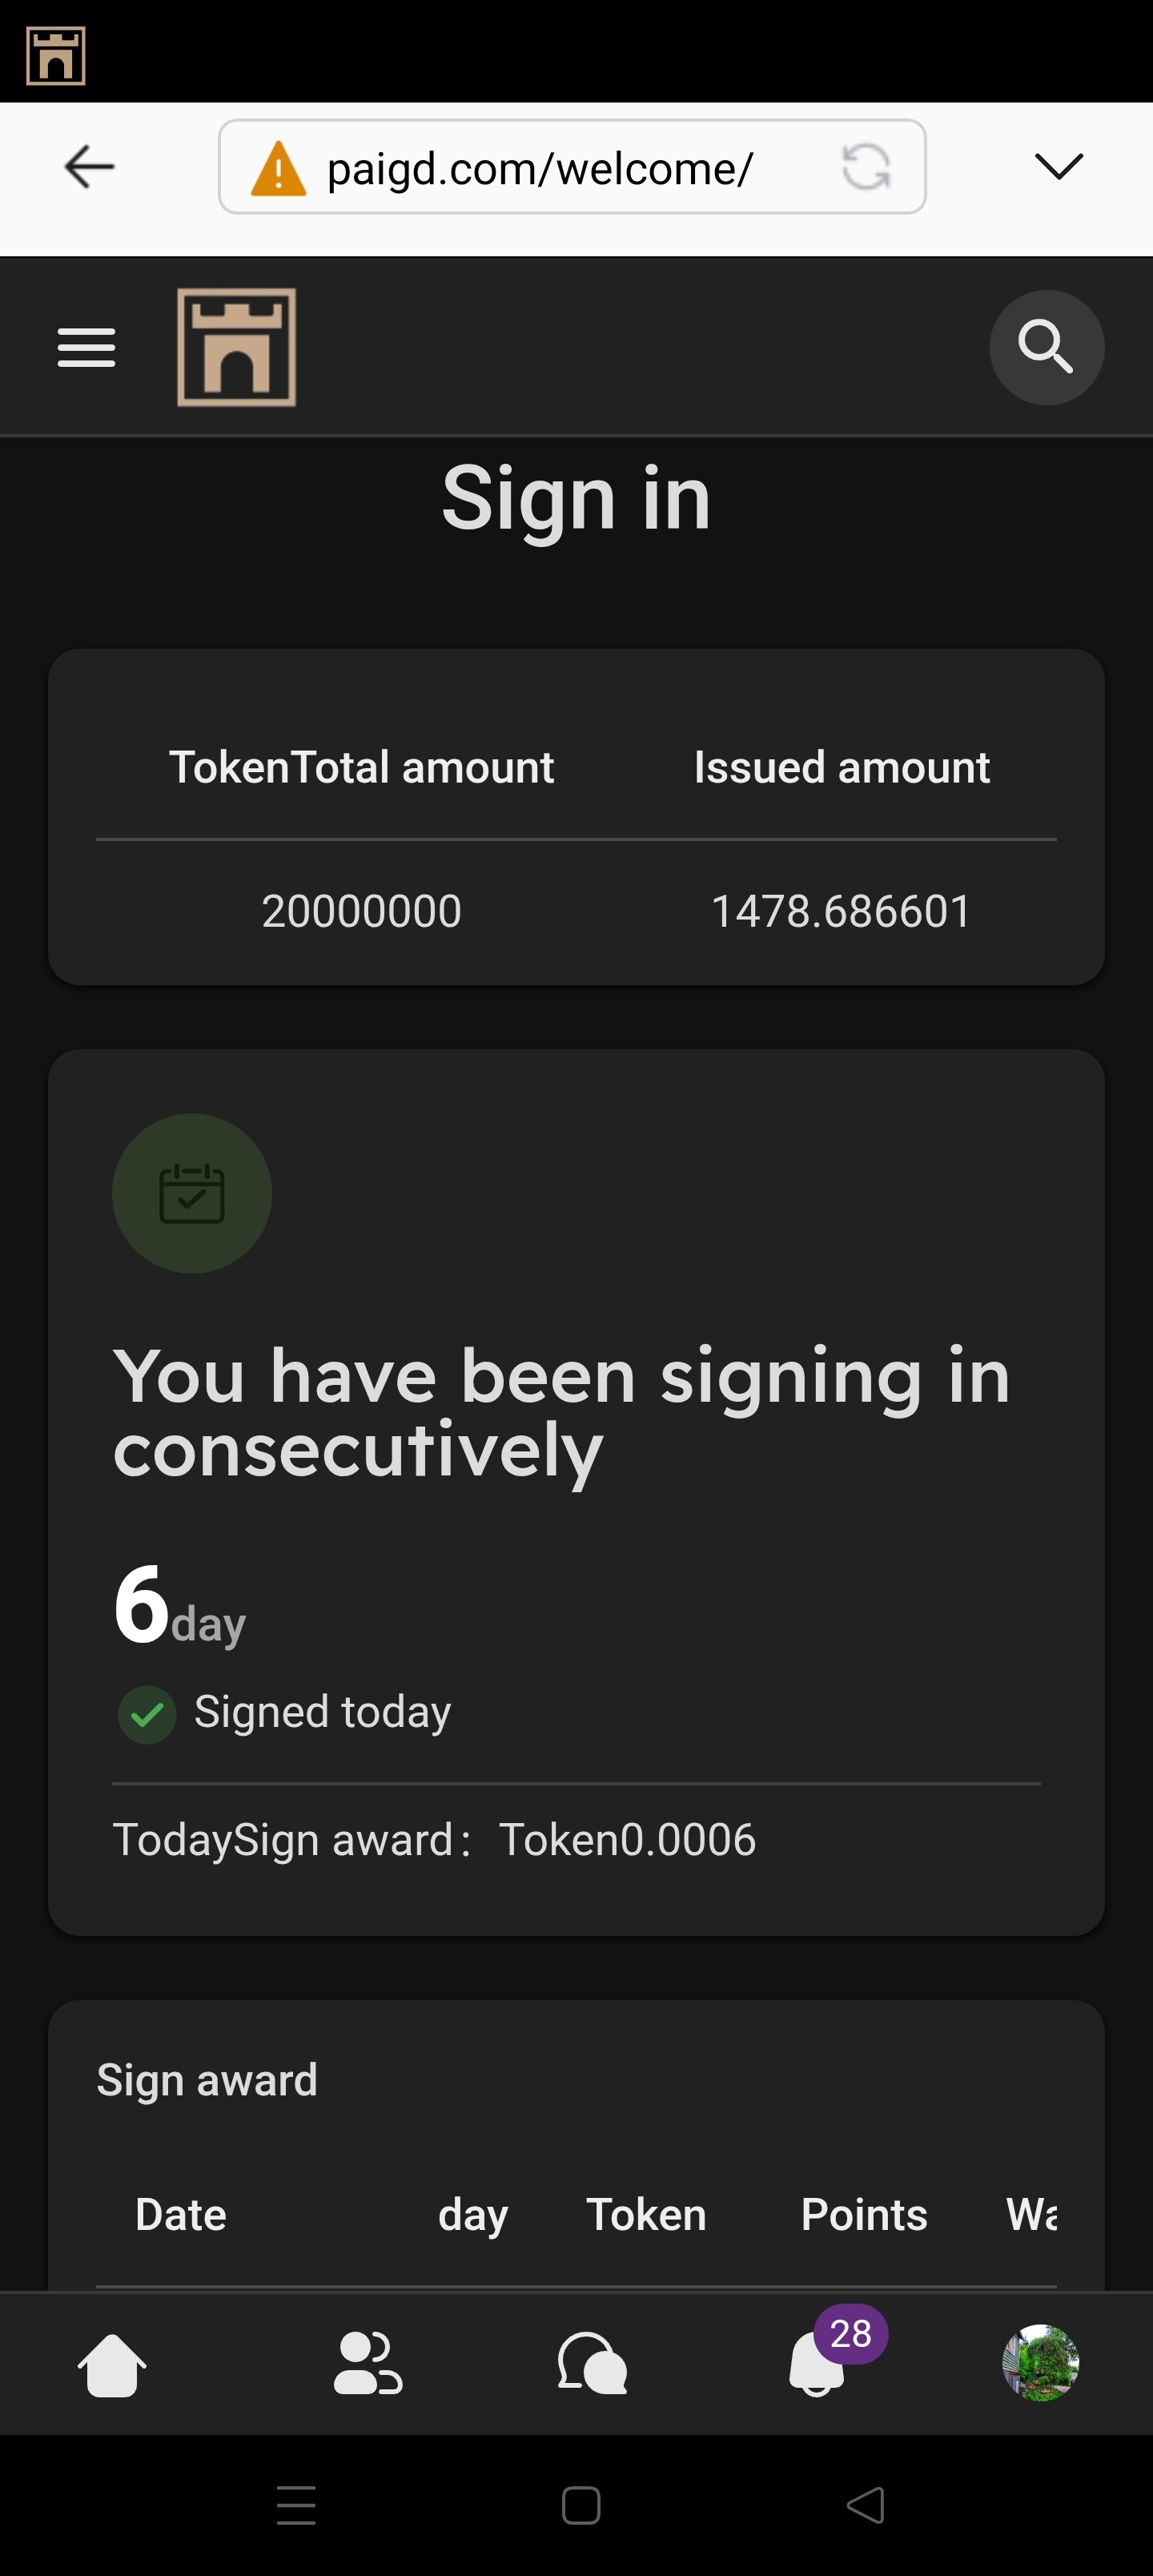
Task: Tap the green calendar check-in icon
Action: [x=192, y=1193]
